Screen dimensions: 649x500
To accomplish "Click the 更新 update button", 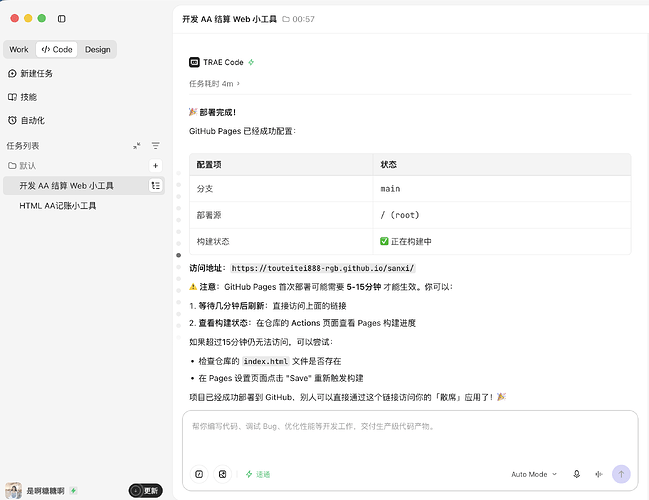I will pyautogui.click(x=145, y=490).
